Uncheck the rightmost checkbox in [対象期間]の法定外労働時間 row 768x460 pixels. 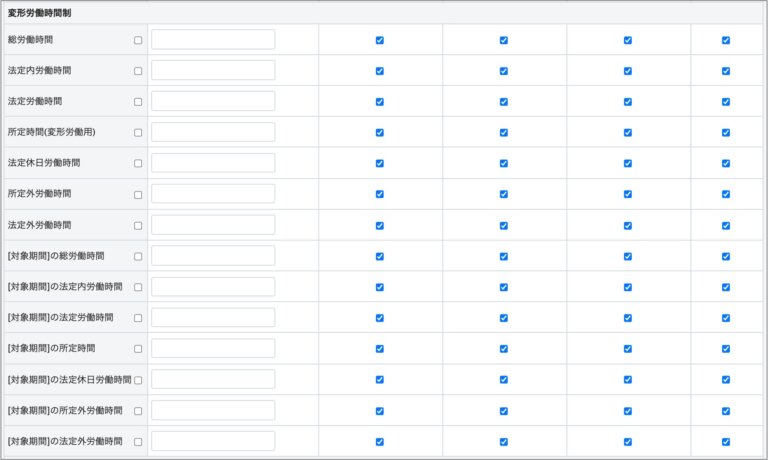tap(726, 441)
